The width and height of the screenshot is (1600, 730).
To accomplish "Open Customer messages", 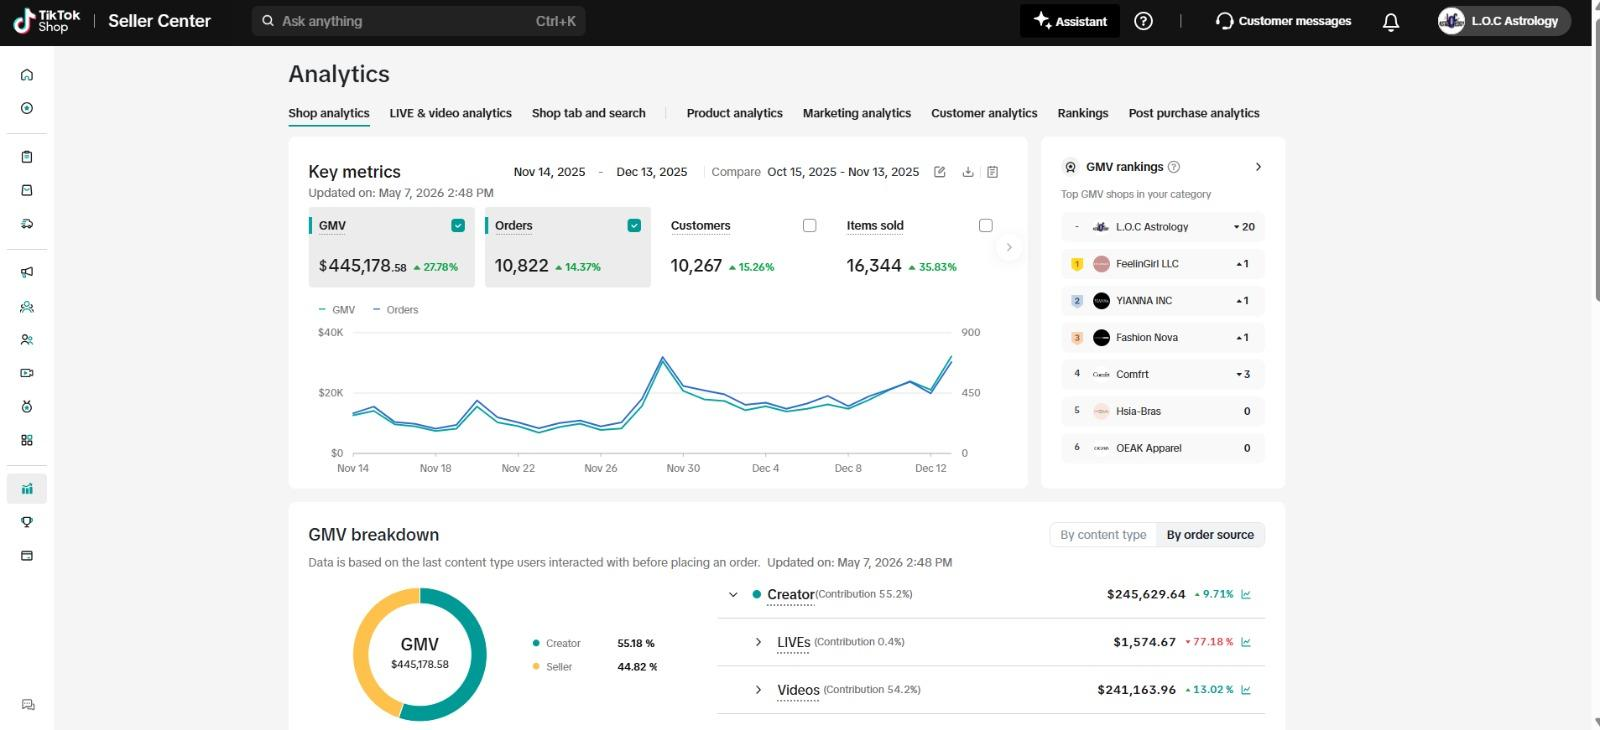I will coord(1283,21).
